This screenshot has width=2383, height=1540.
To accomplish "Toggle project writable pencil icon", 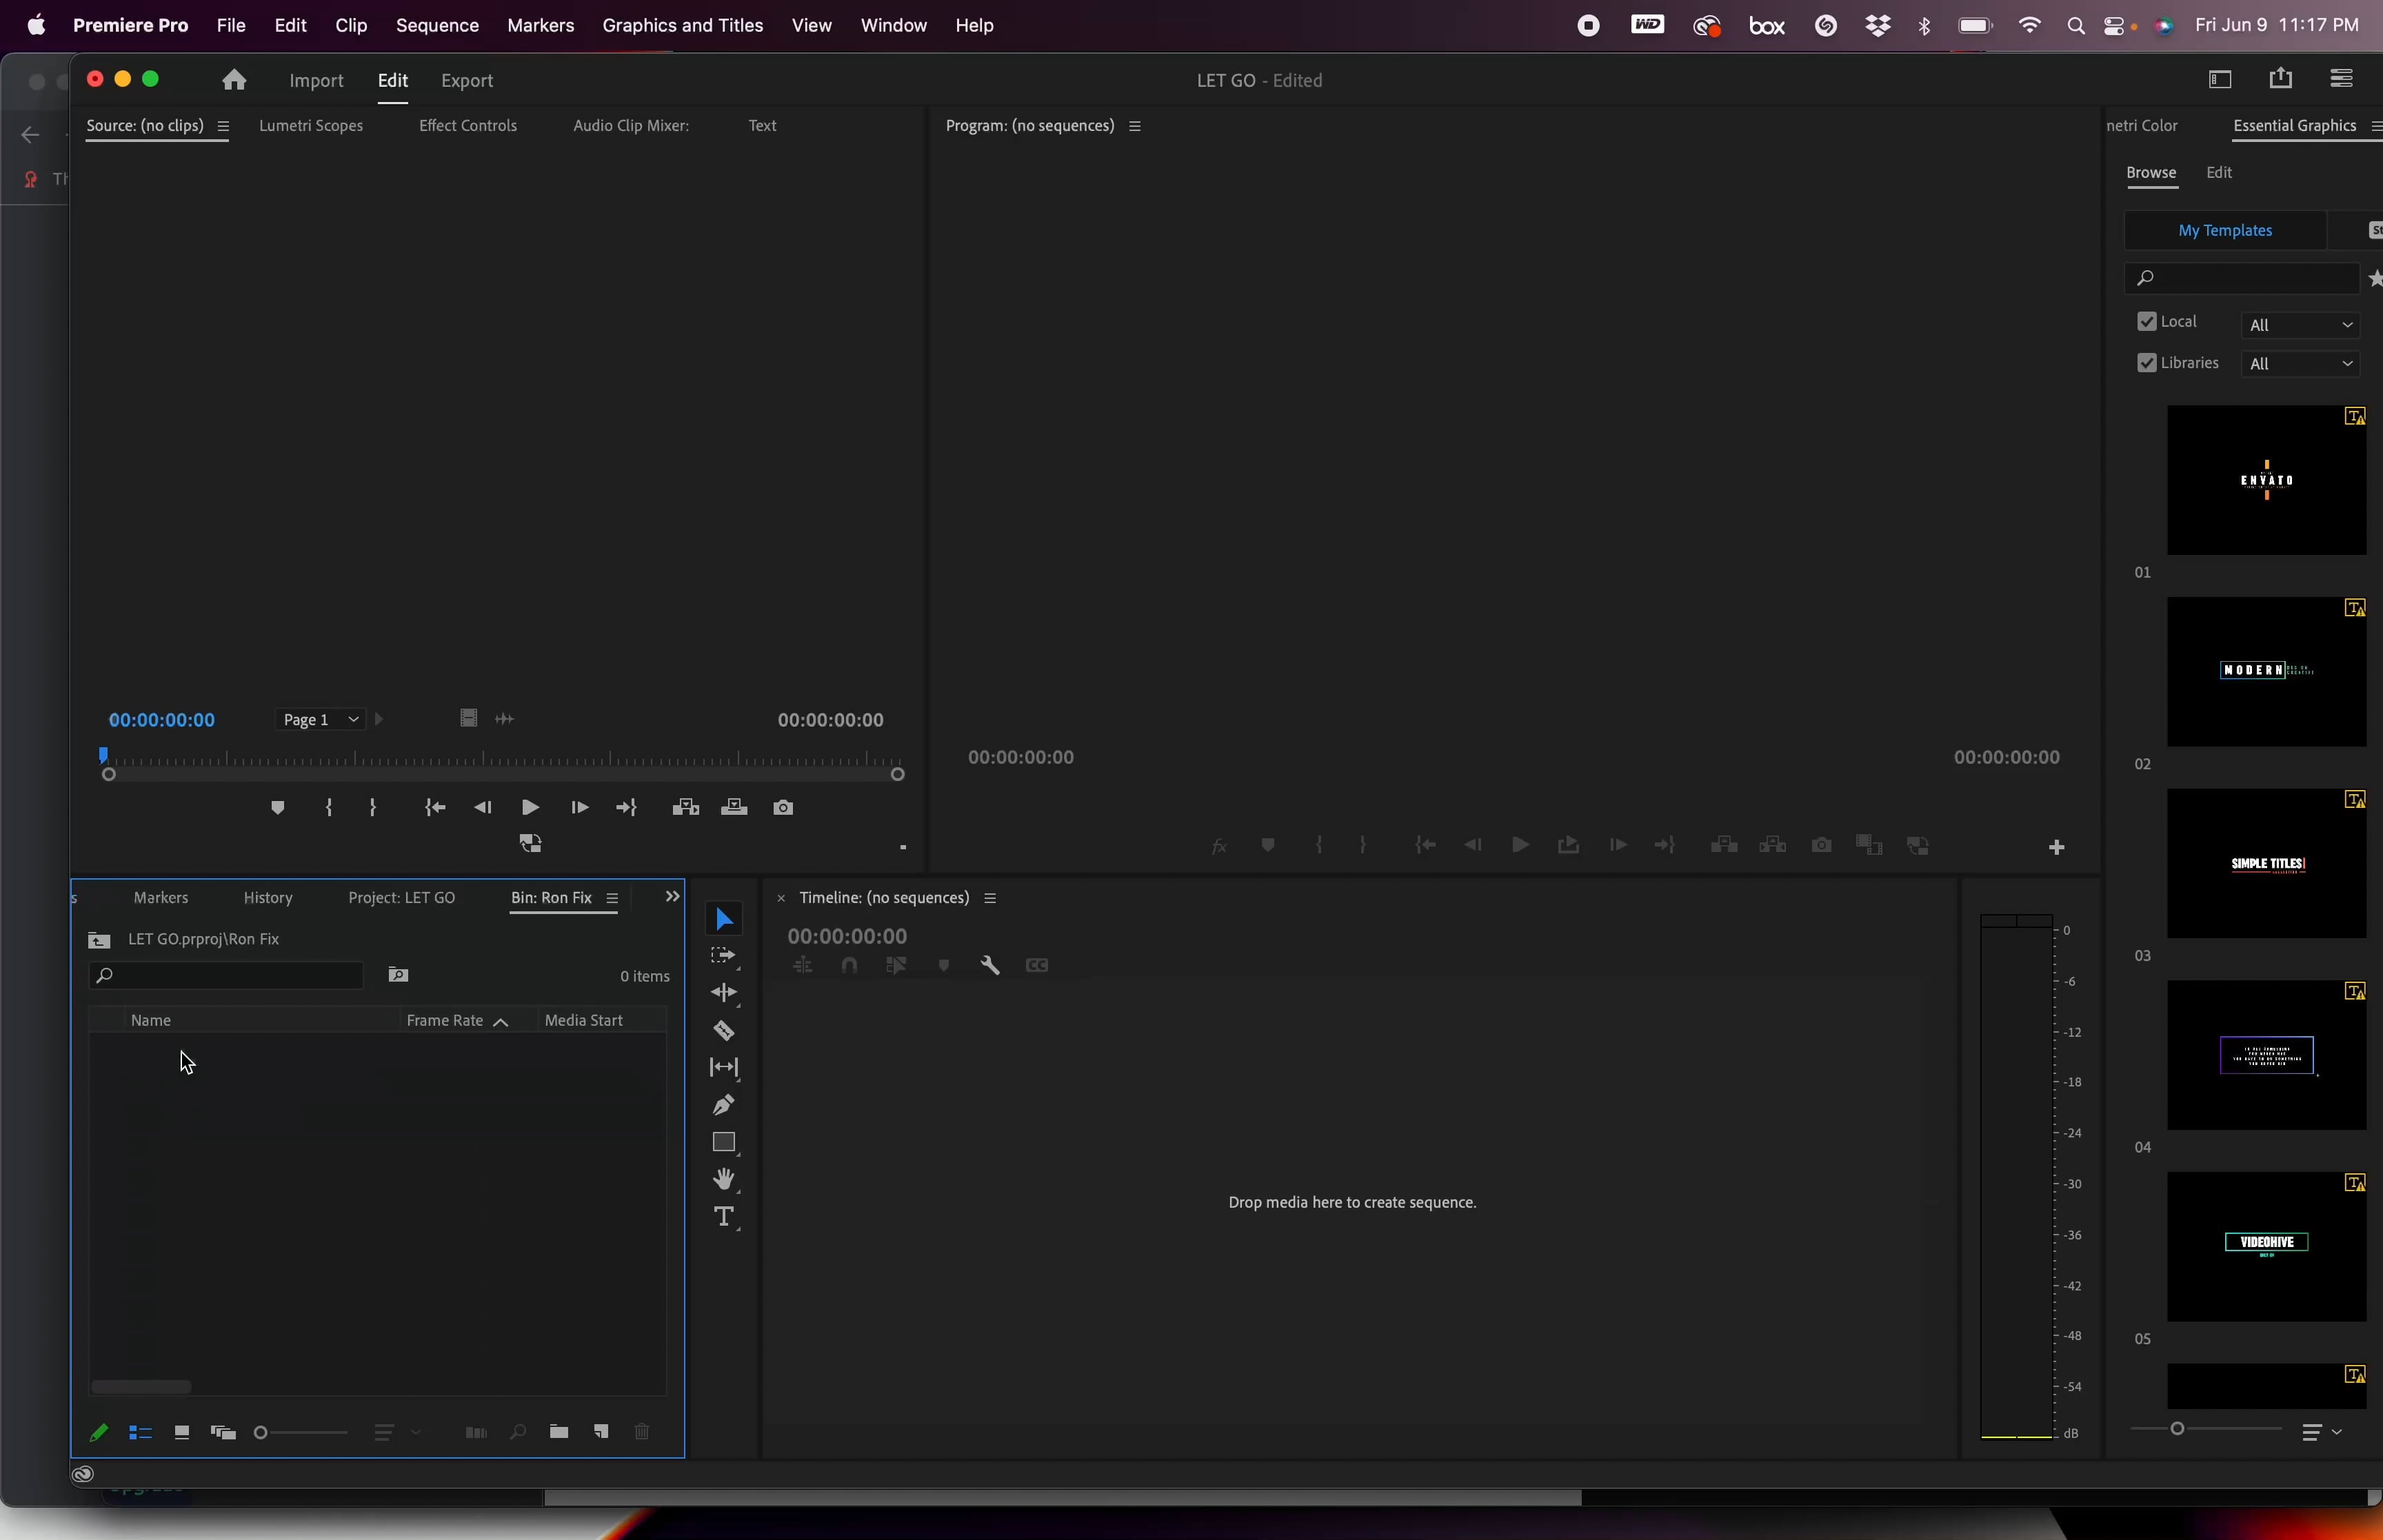I will point(98,1433).
